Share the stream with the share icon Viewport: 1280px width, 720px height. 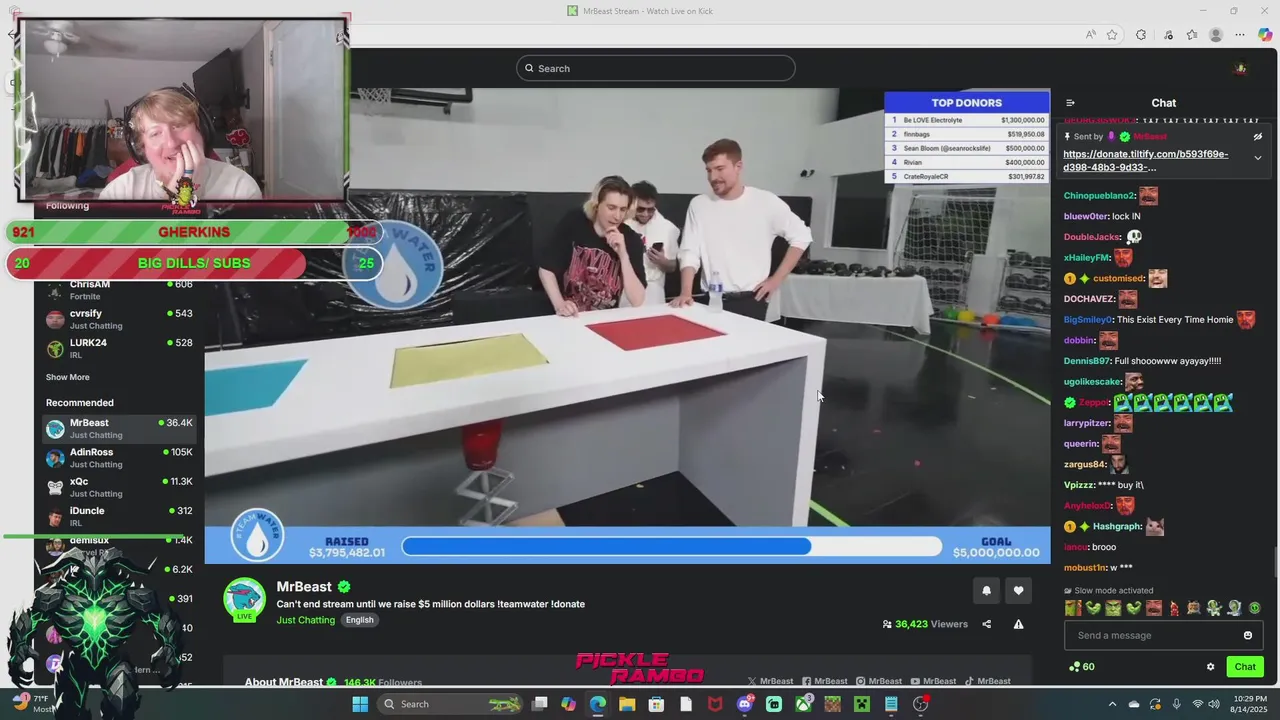pos(986,624)
